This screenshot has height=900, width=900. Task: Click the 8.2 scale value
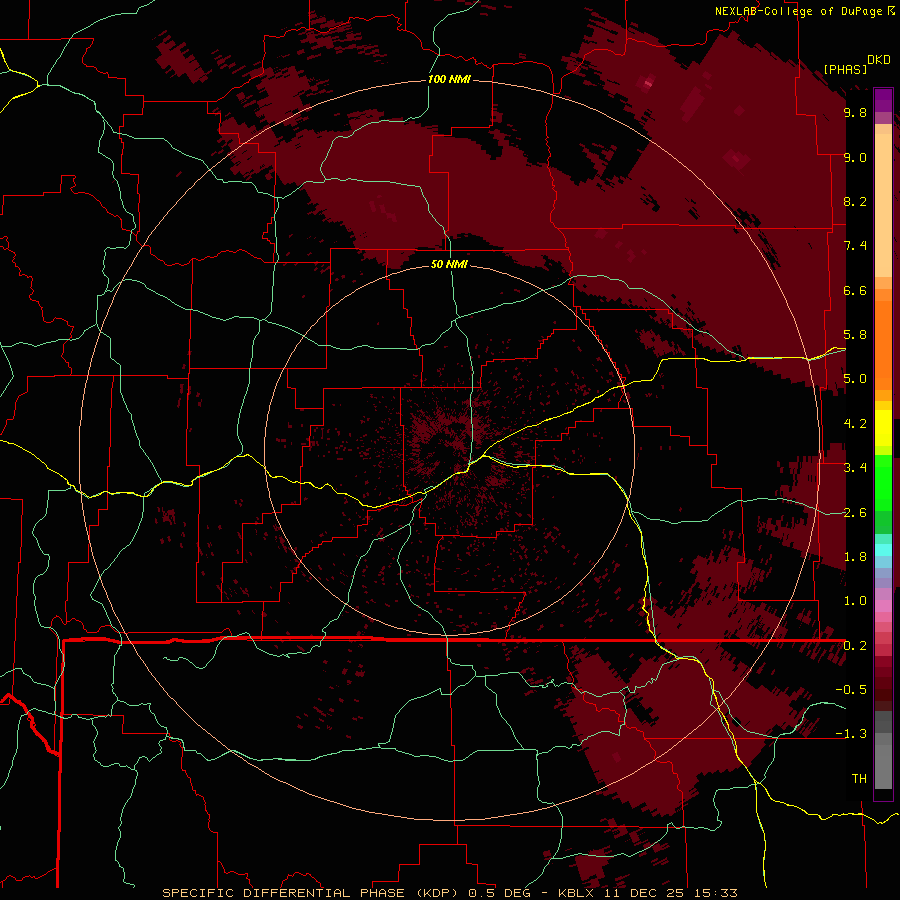pos(855,201)
